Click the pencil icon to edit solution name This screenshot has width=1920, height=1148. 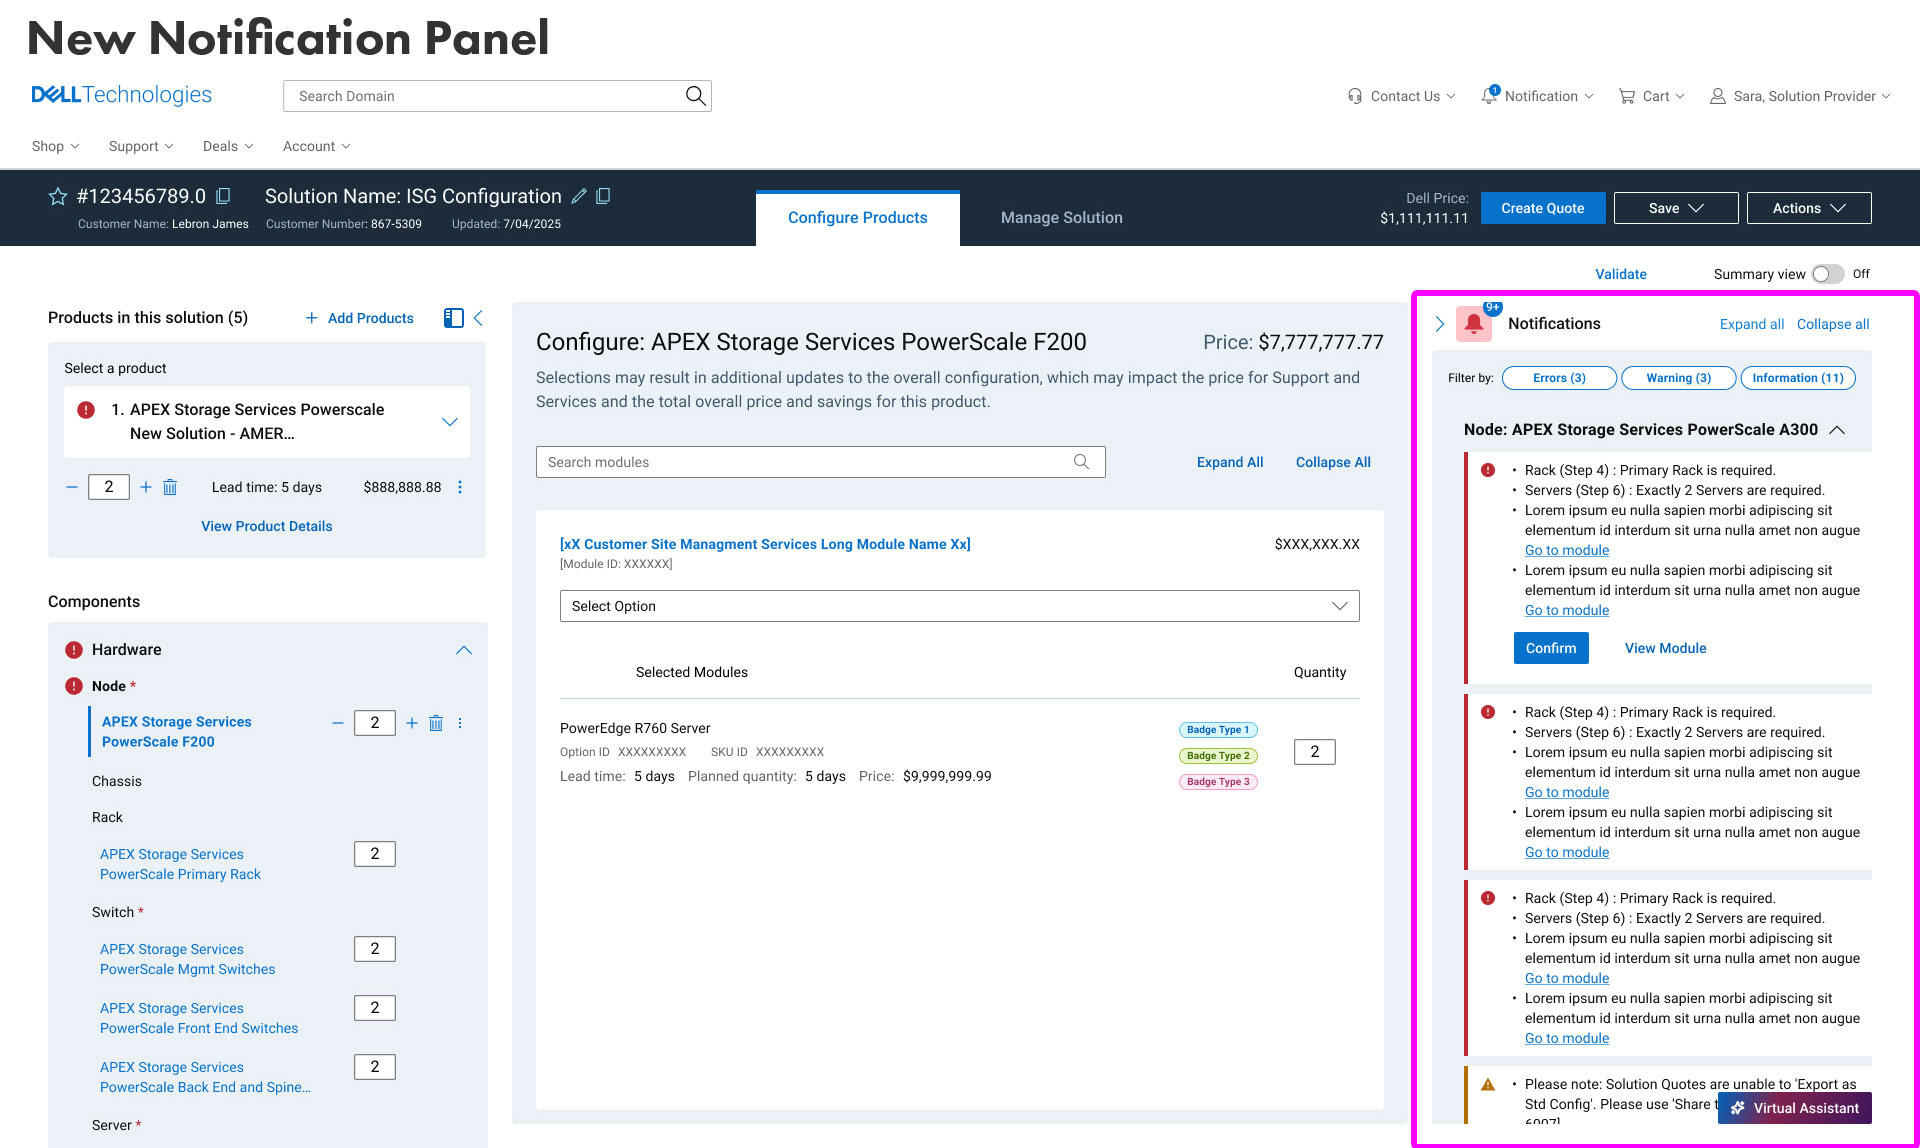[x=579, y=197]
